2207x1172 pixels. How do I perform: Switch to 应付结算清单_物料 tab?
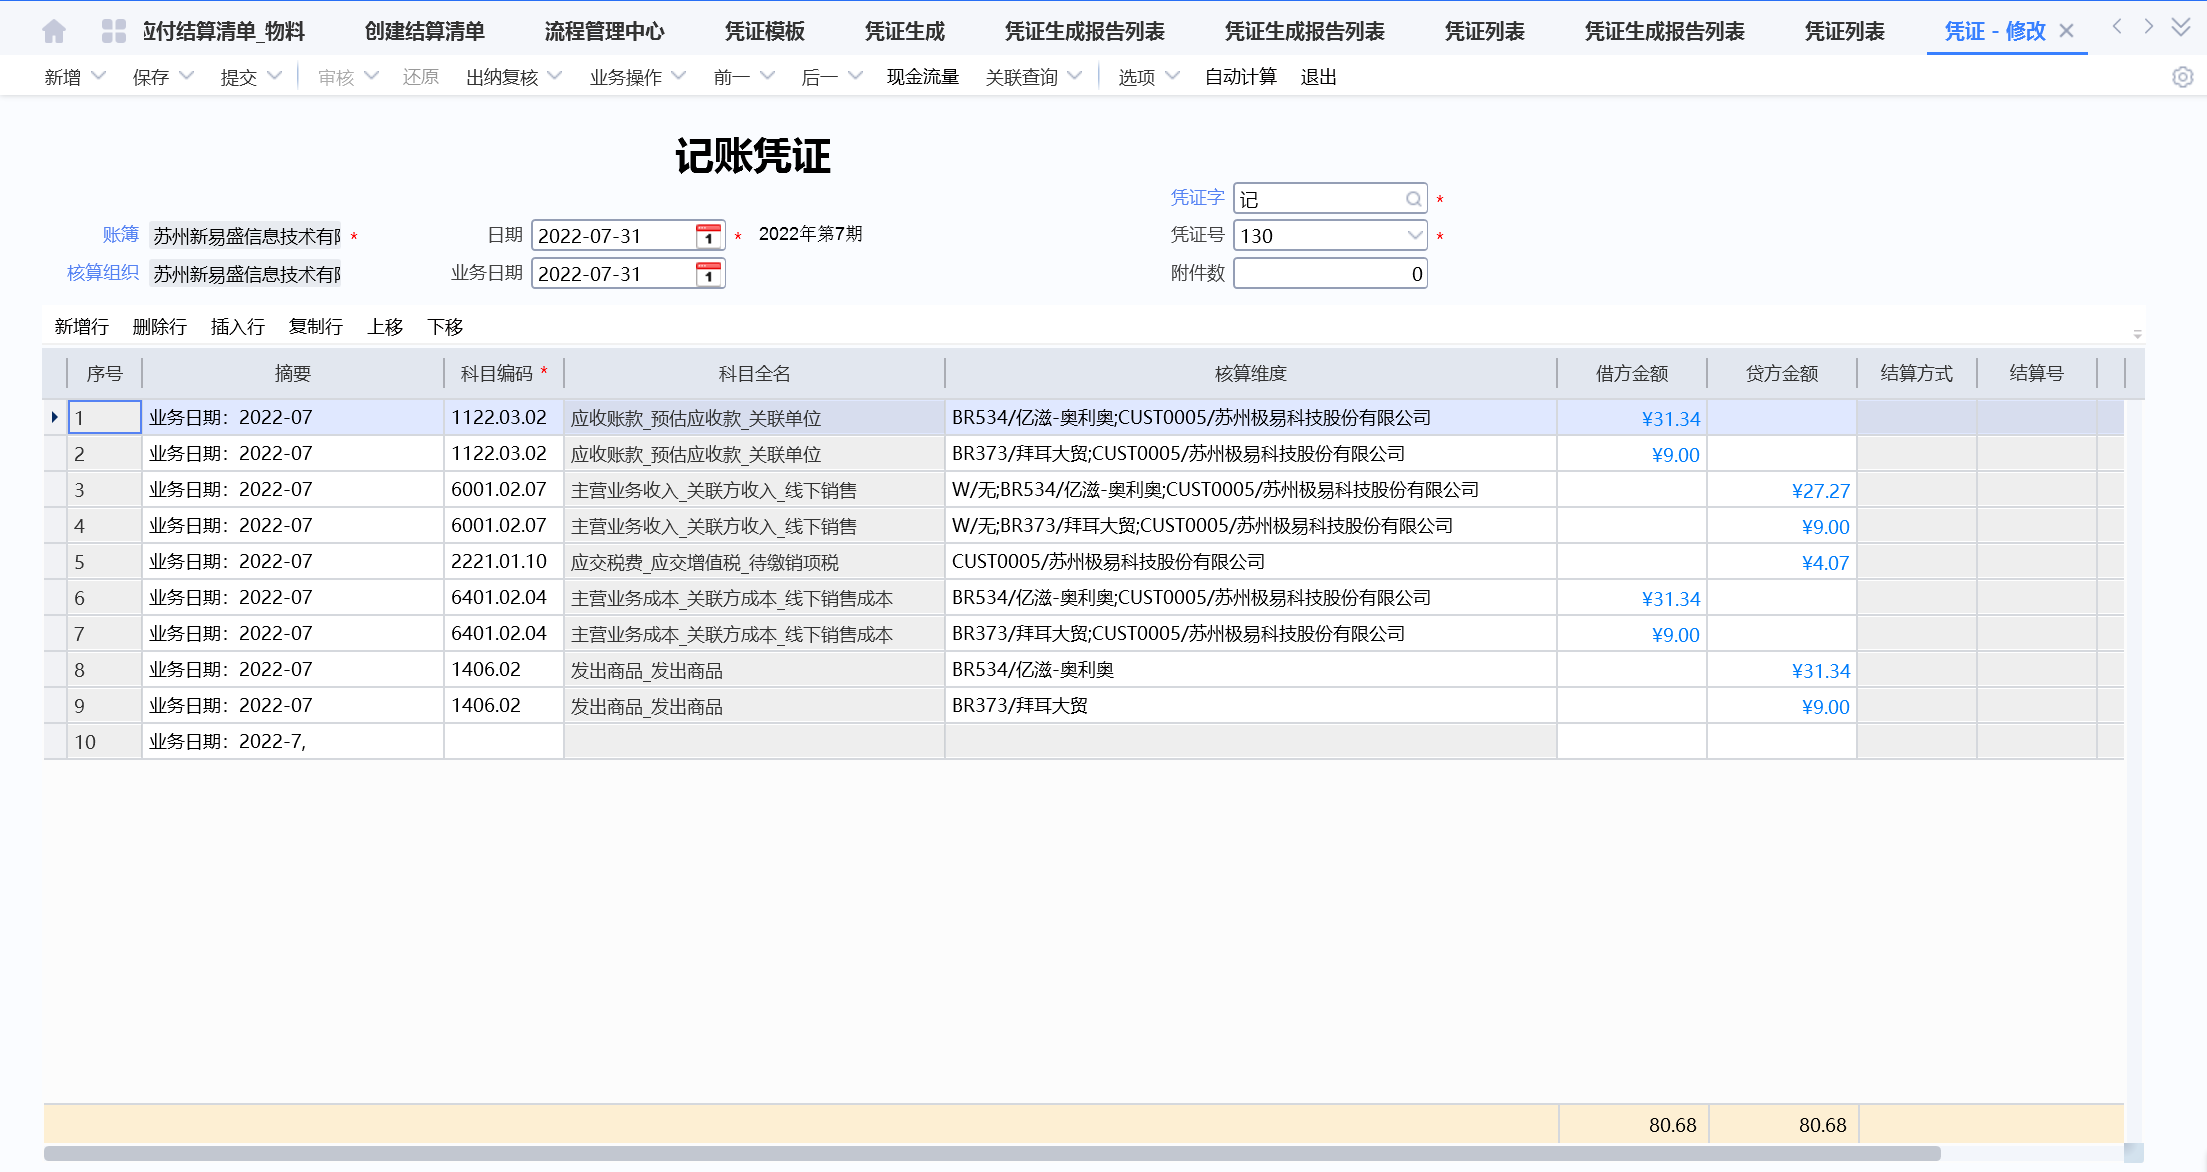point(223,31)
